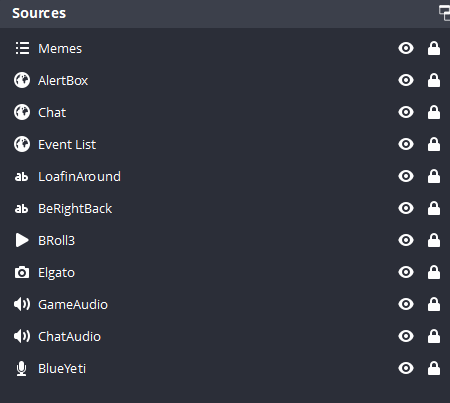The width and height of the screenshot is (450, 403).
Task: Hide the BeRightBack text source
Action: pyautogui.click(x=406, y=208)
